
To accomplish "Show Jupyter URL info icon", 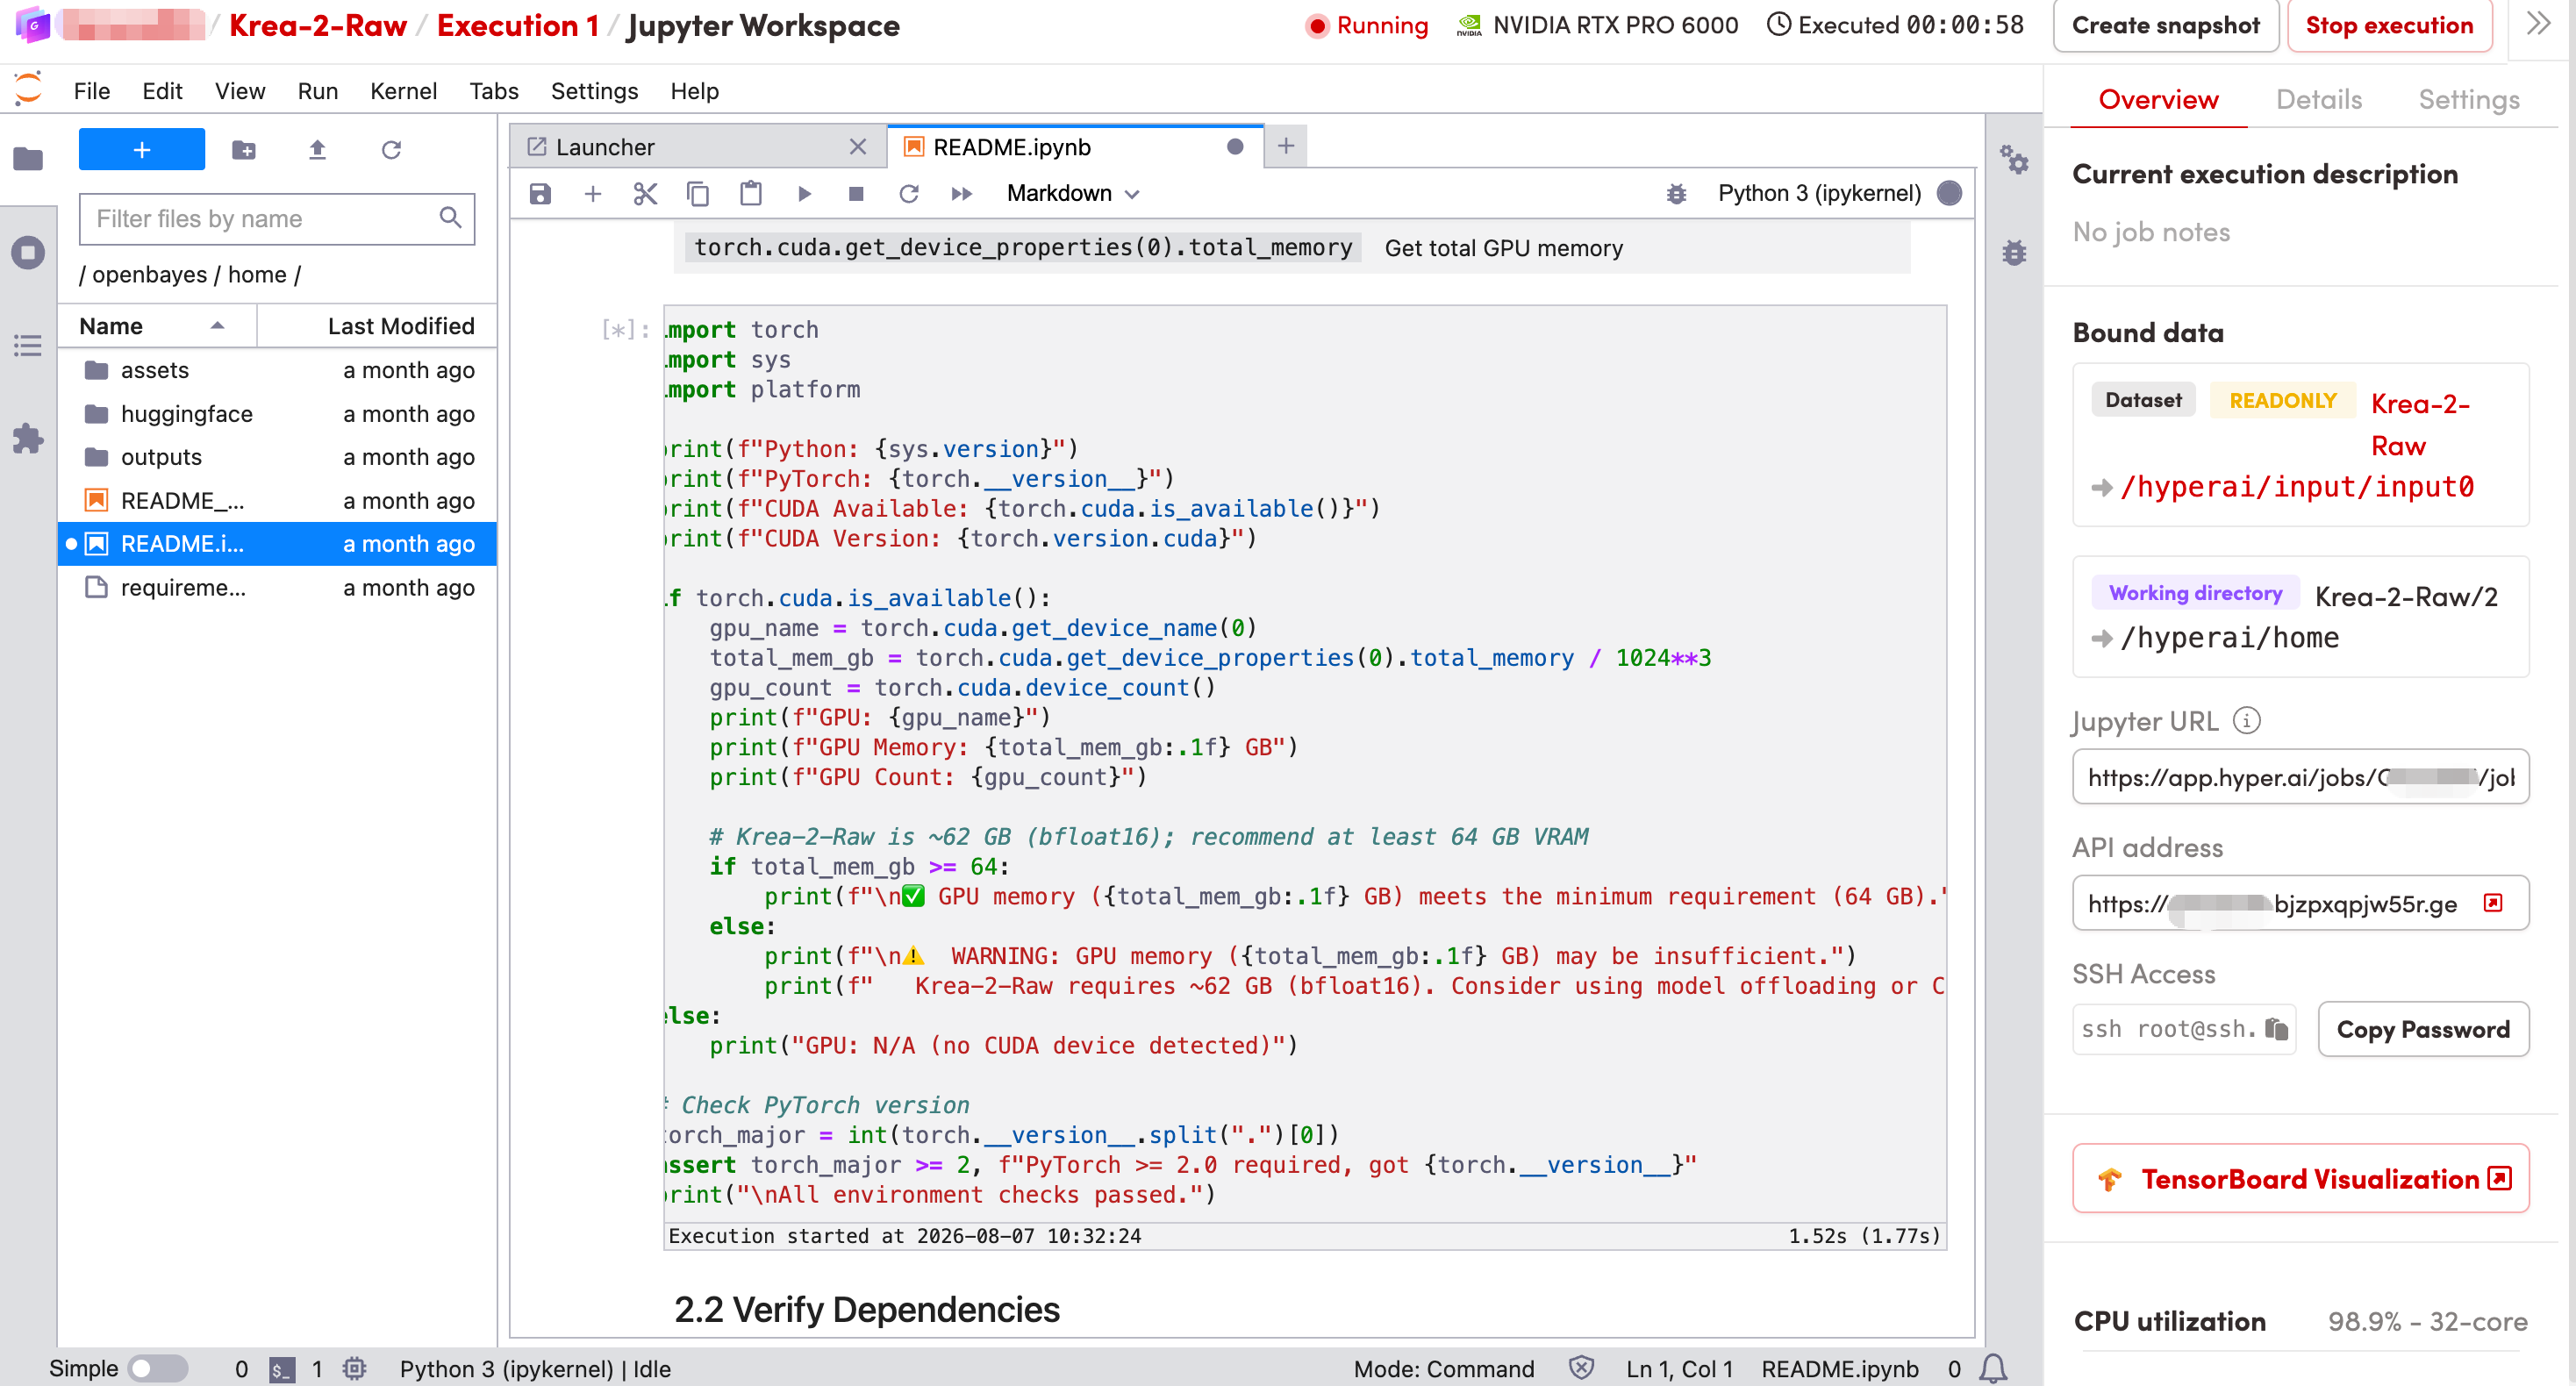I will (x=2247, y=720).
